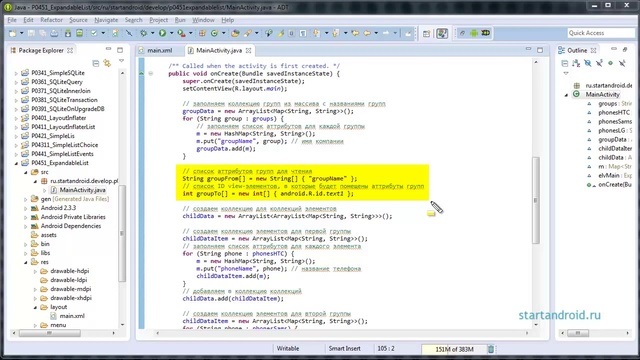Select the Java perspective icon
The width and height of the screenshot is (640, 360).
[442, 33]
